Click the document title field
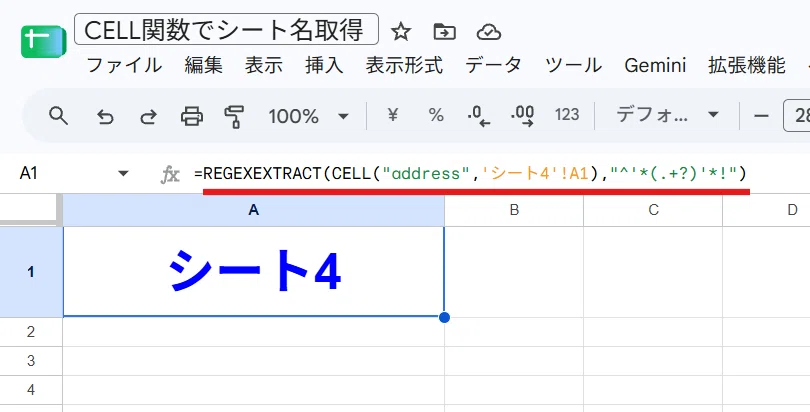This screenshot has width=810, height=412. tap(226, 29)
